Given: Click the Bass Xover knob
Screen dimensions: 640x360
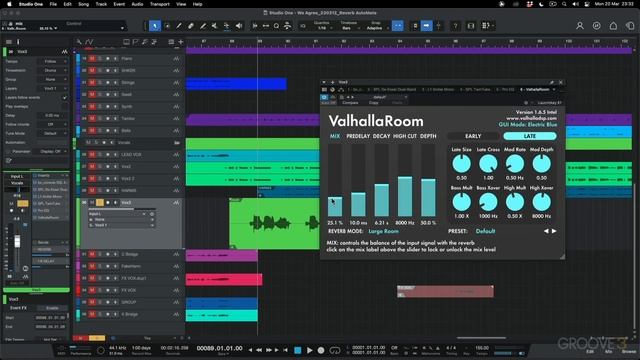Looking at the screenshot, I should (488, 202).
